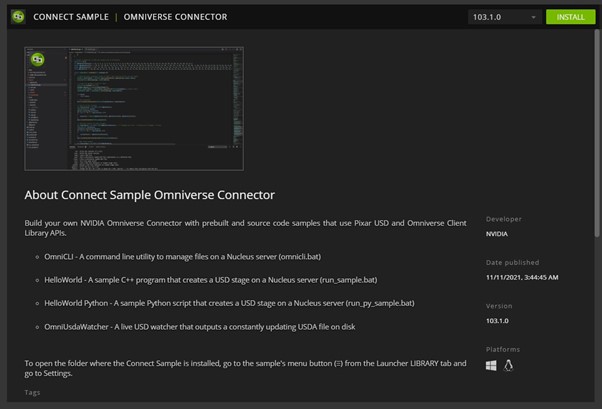Click the Windows platform icon
602x409 pixels.
point(491,366)
